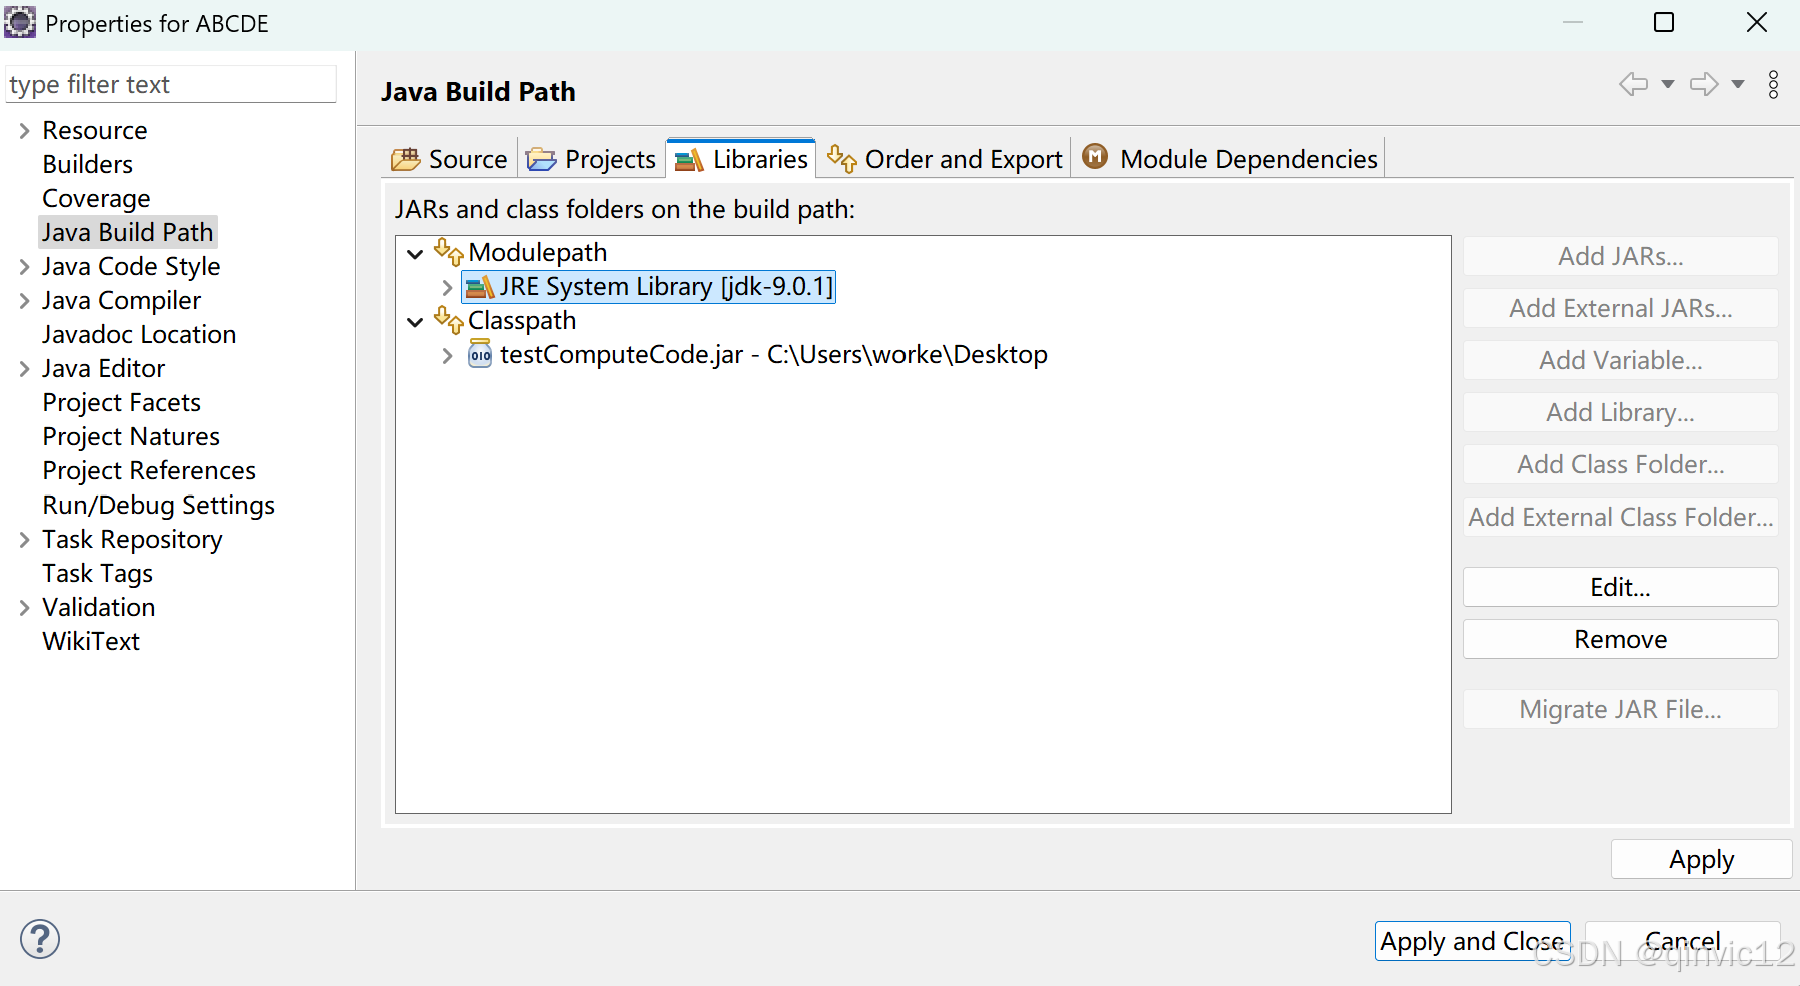The width and height of the screenshot is (1800, 986).
Task: Open the Order and Export tab
Action: tap(944, 159)
